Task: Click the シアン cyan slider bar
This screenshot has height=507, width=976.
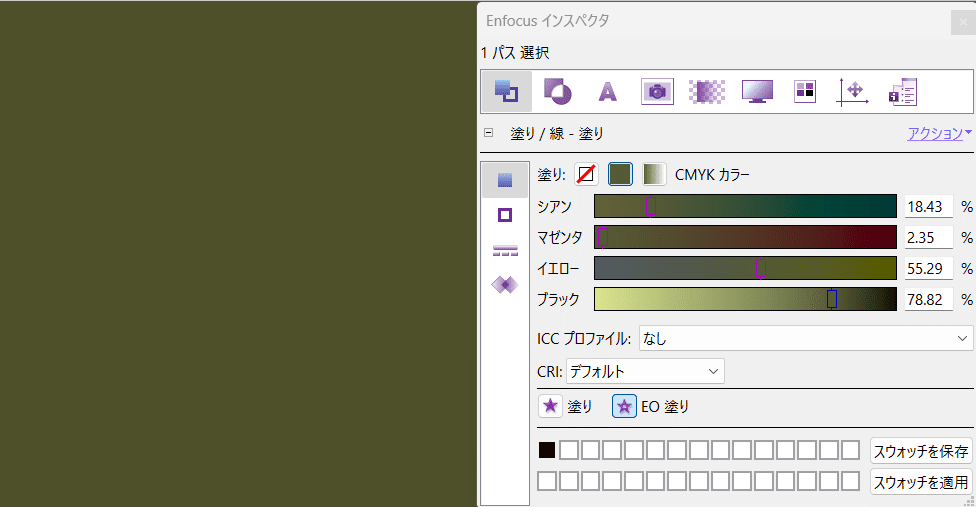Action: (745, 206)
